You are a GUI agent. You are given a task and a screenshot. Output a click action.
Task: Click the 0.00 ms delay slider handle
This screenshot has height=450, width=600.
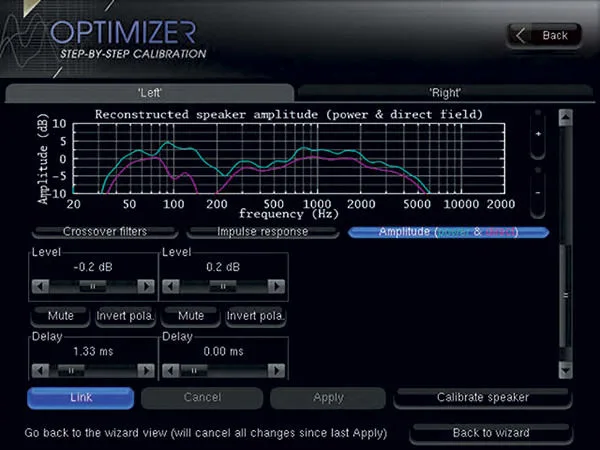point(194,370)
